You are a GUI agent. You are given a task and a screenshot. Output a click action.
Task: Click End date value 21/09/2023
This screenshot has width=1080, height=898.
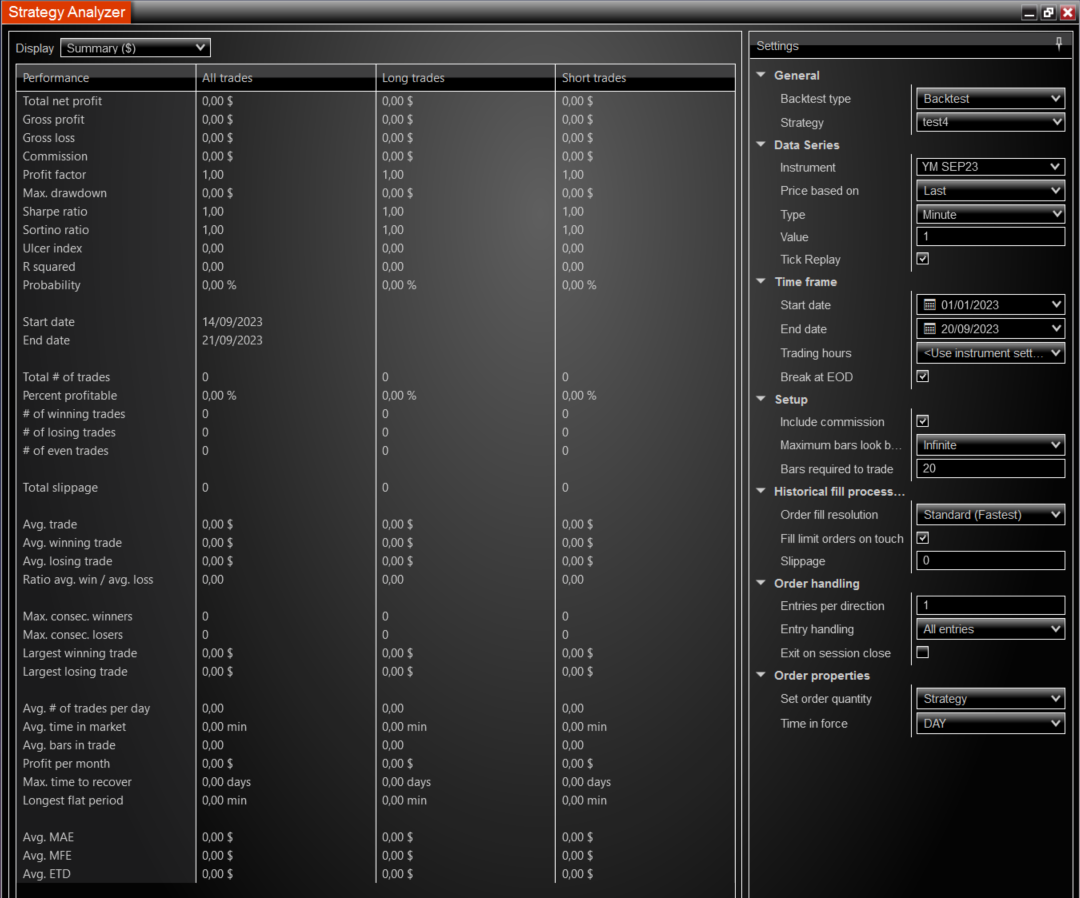point(232,340)
